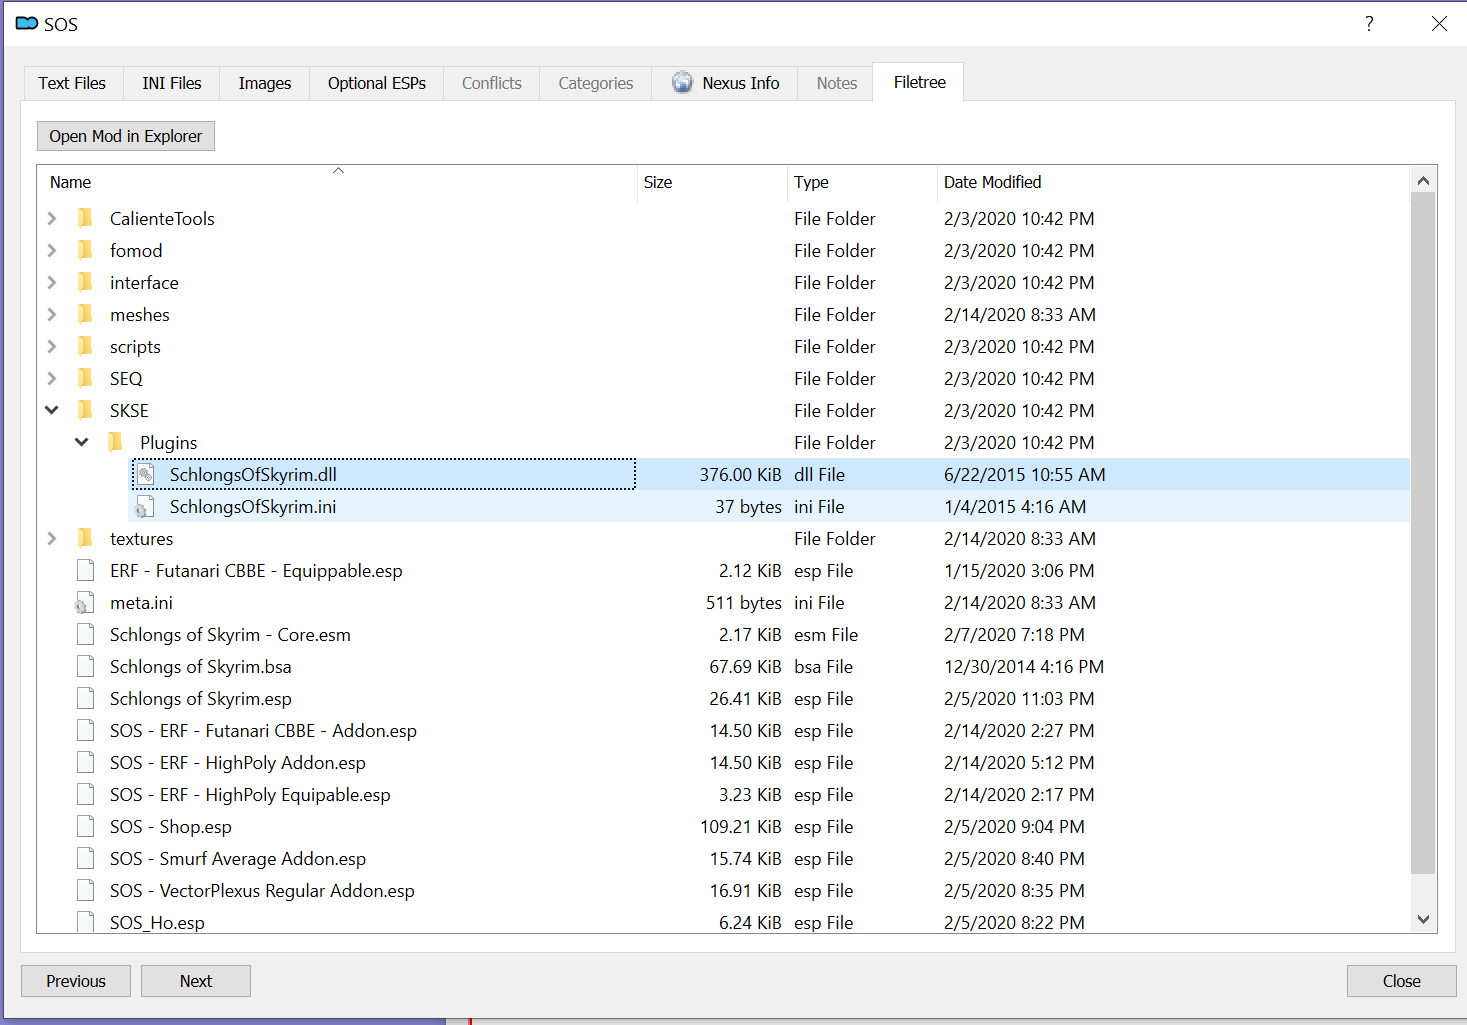Select SOS - ERF - HighPoly Equipable.esp
Viewport: 1467px width, 1025px height.
point(723,794)
